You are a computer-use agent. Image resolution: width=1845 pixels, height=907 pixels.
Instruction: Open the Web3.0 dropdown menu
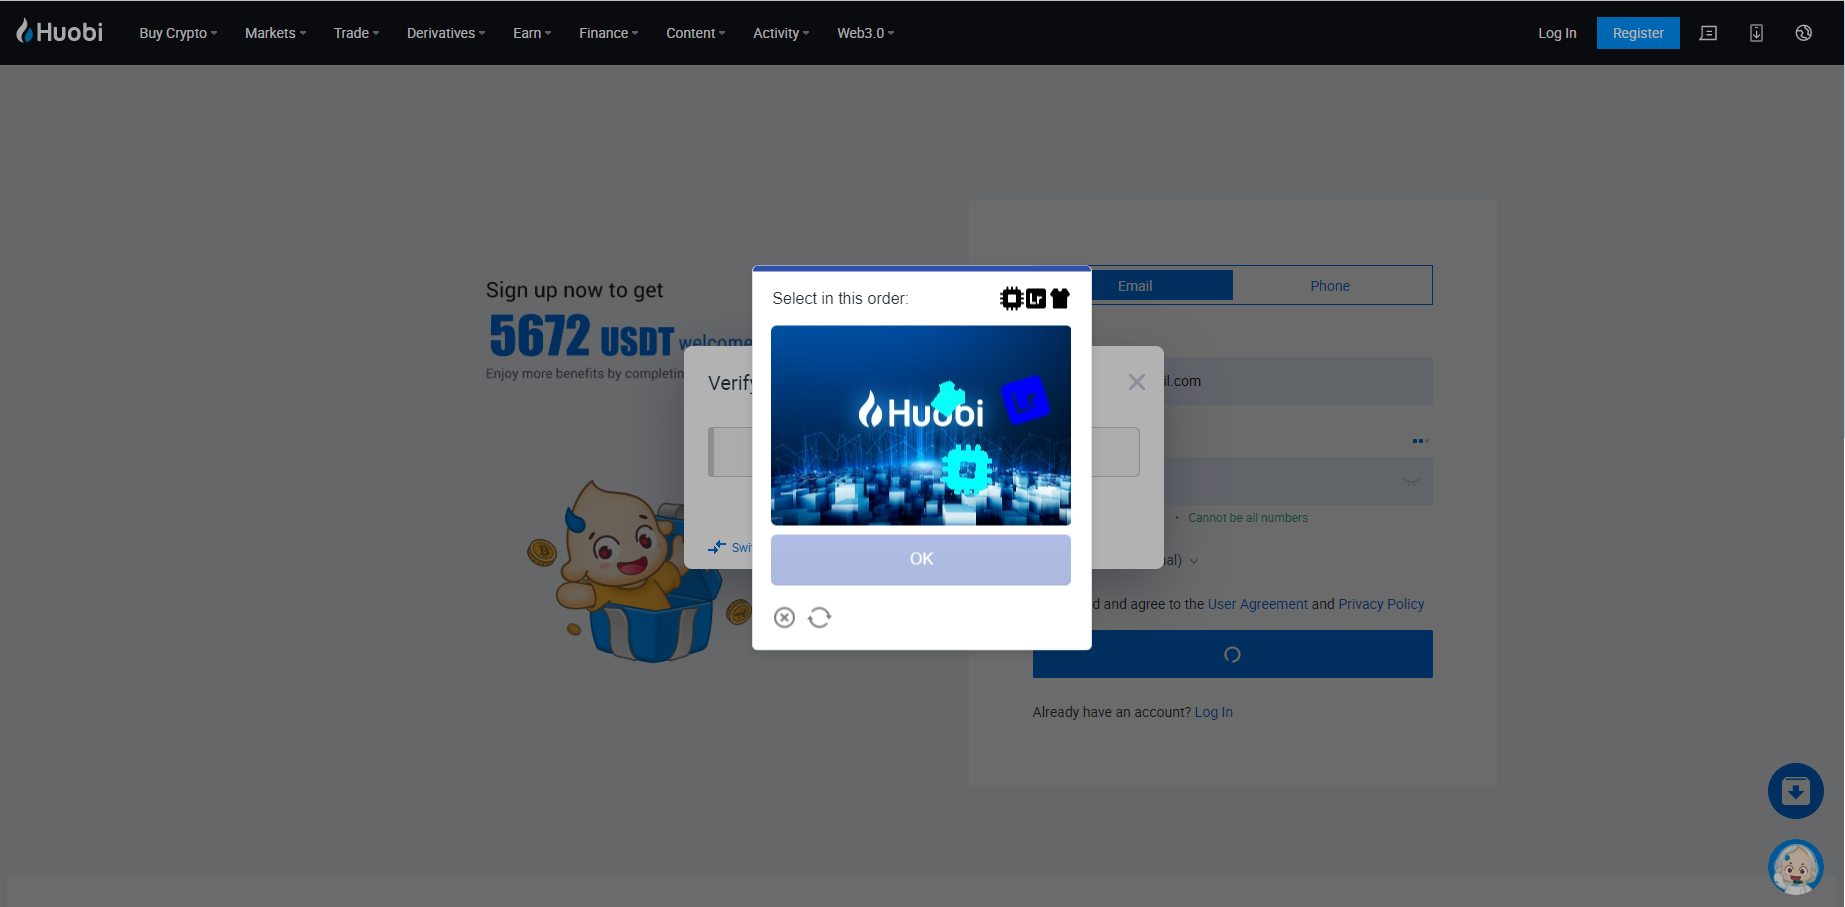click(x=865, y=33)
